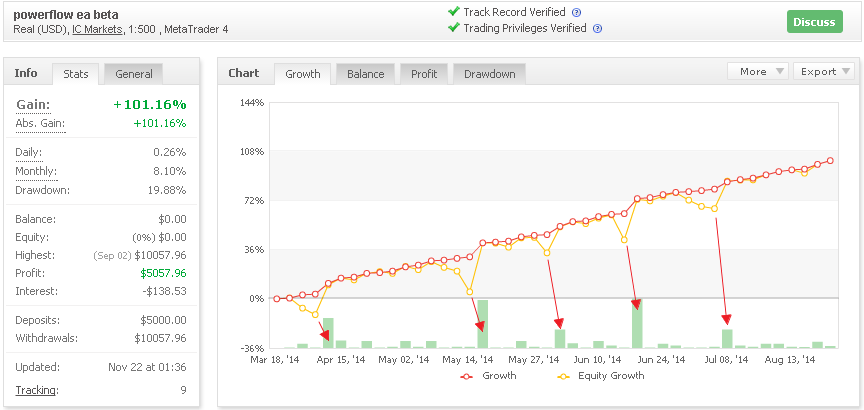Click the powerflow ea beta title
Viewport: 864px width, 410px height.
pyautogui.click(x=66, y=15)
